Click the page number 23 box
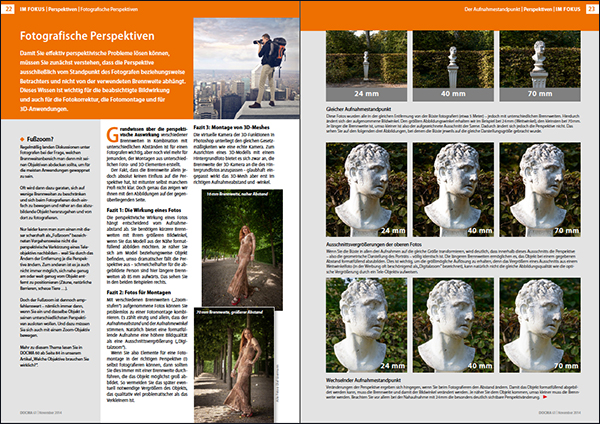Image resolution: width=600 pixels, height=424 pixels. [592, 8]
